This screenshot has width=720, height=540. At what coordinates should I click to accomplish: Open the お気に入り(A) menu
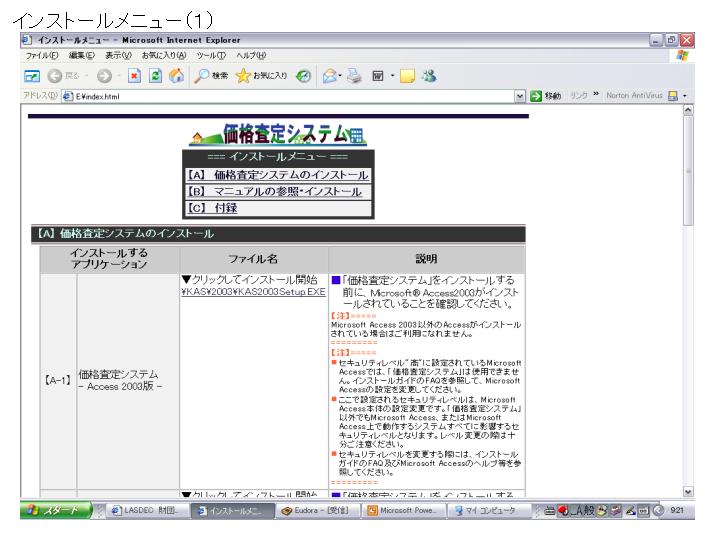tap(164, 56)
